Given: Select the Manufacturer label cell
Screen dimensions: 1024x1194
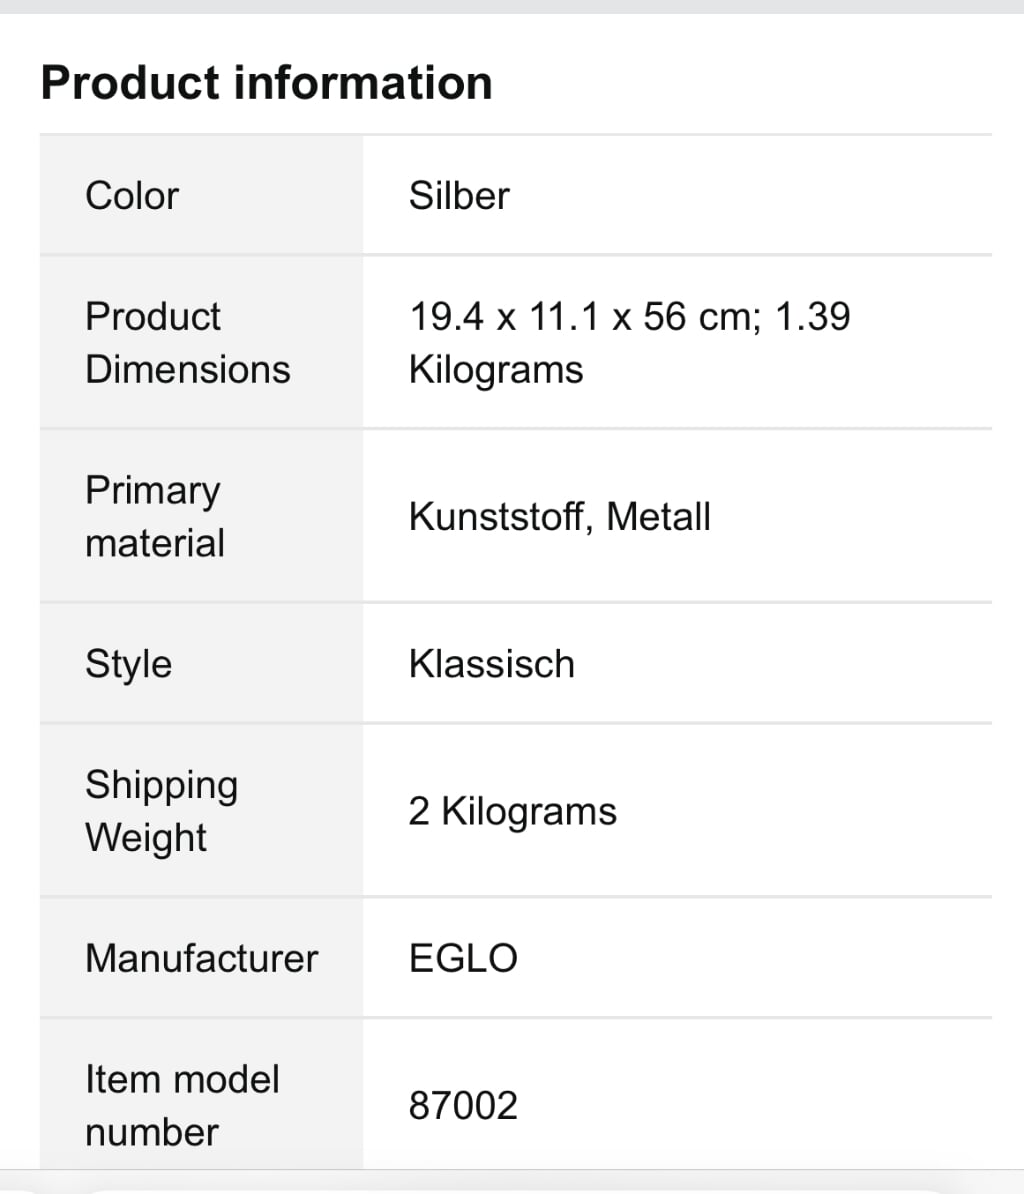Looking at the screenshot, I should tap(201, 958).
